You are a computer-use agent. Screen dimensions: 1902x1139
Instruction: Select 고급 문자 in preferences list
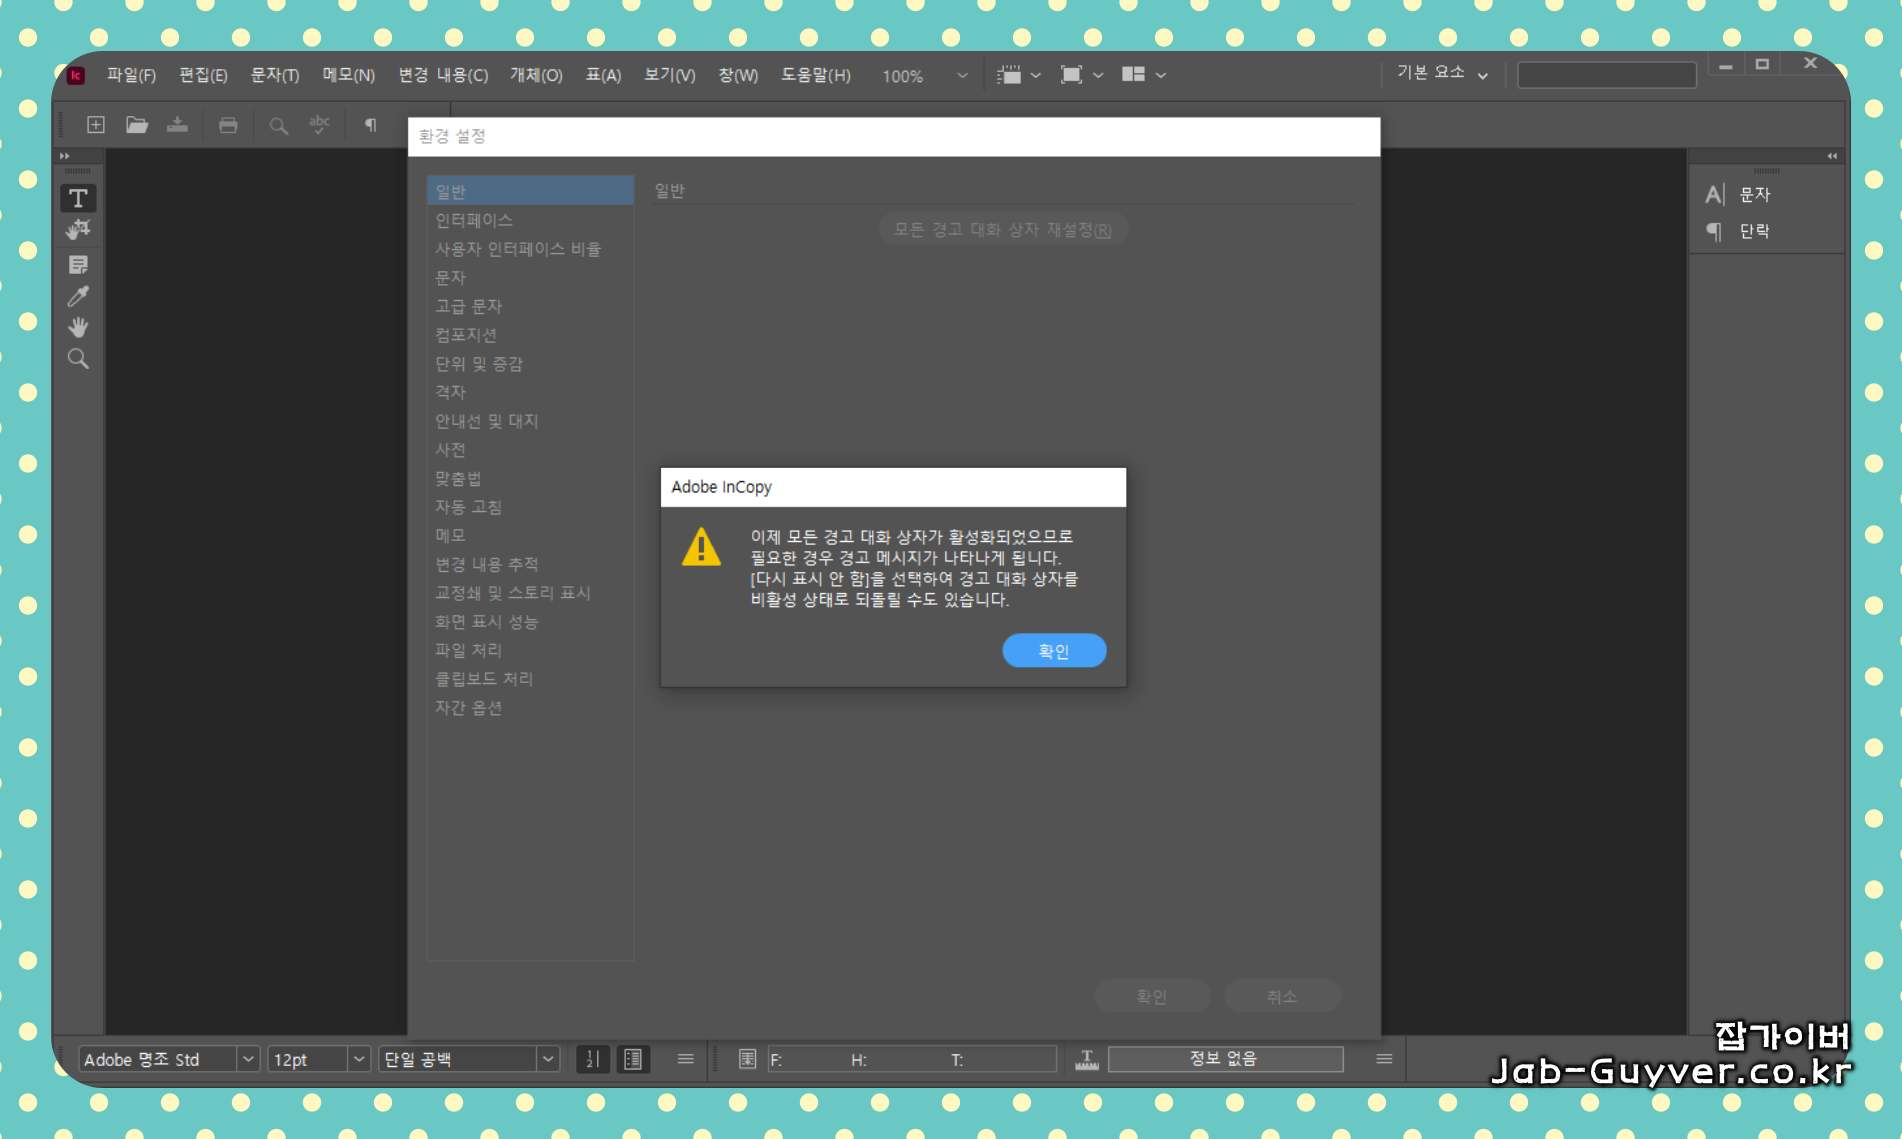click(530, 306)
